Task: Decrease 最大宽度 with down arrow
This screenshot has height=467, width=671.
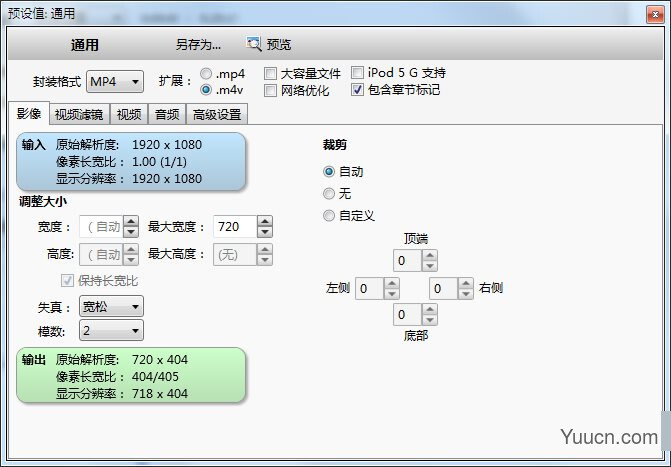Action: (265, 232)
